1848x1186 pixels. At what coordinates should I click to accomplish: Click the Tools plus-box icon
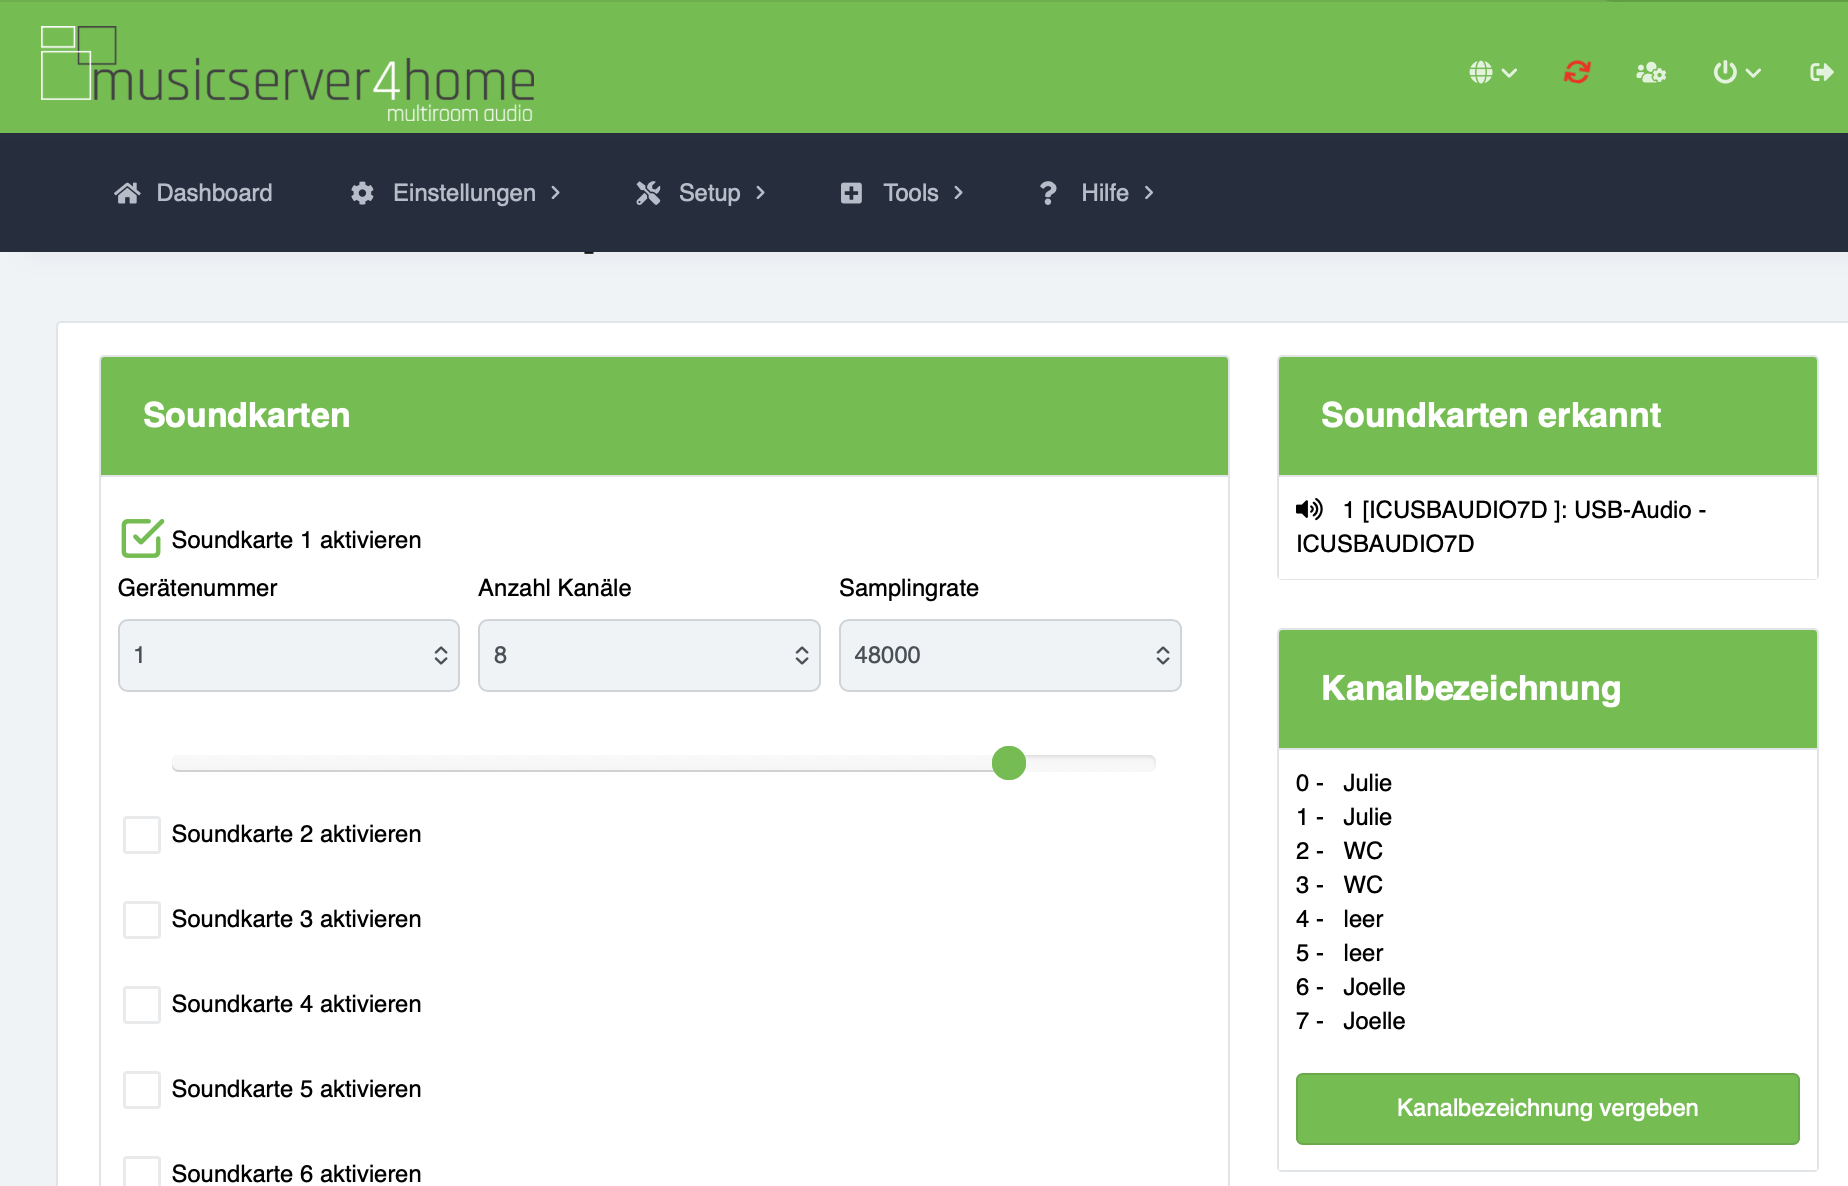851,193
